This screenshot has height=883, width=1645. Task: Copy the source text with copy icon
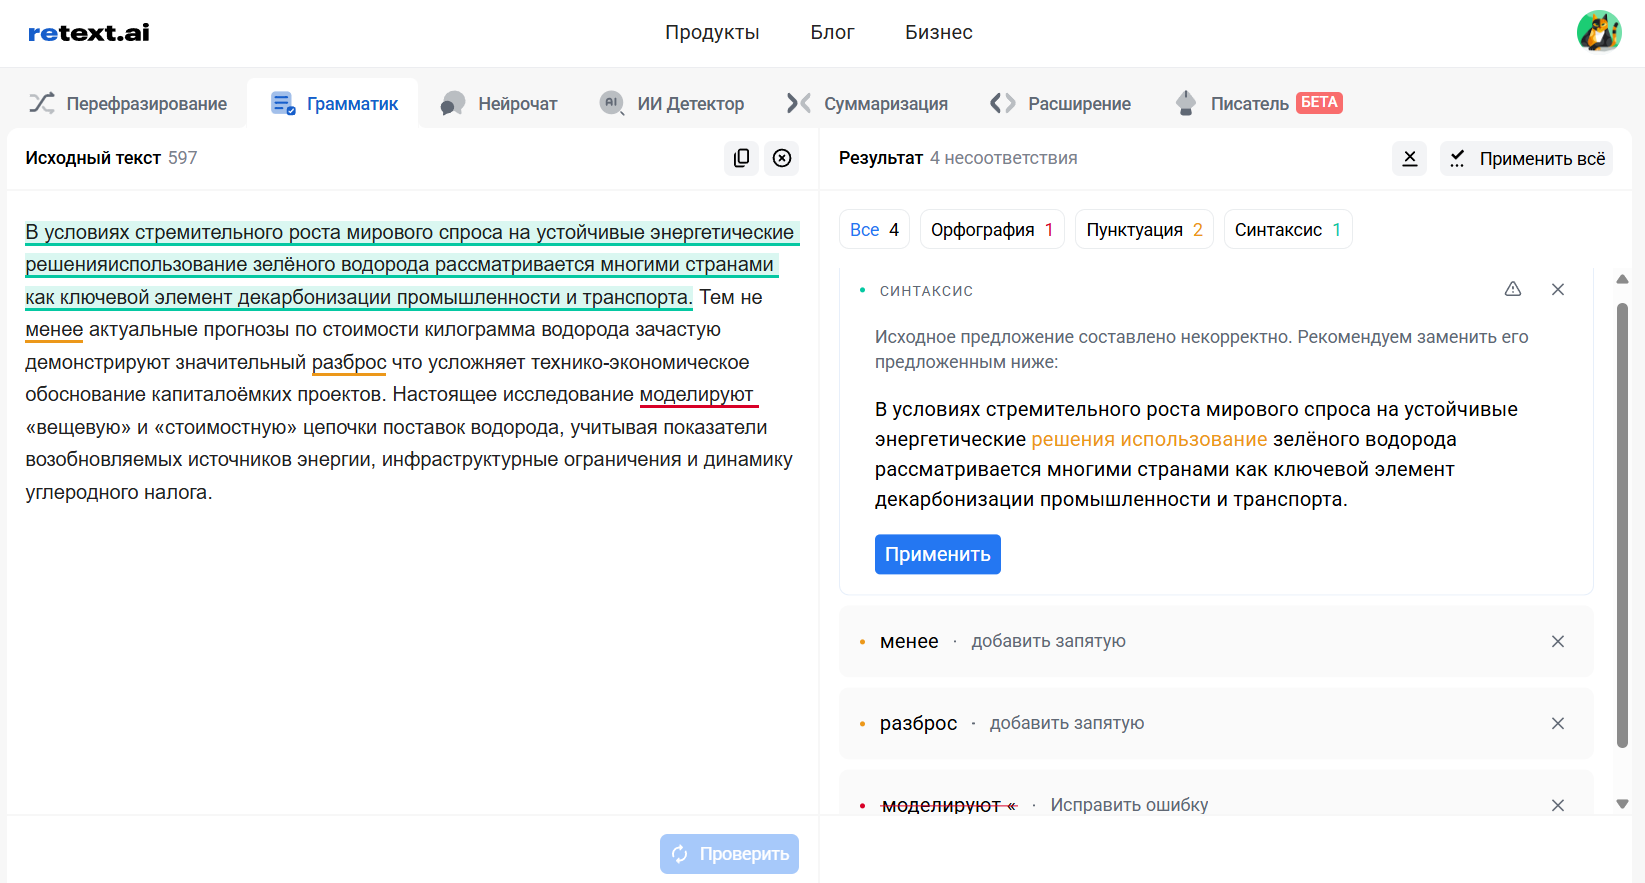click(741, 158)
